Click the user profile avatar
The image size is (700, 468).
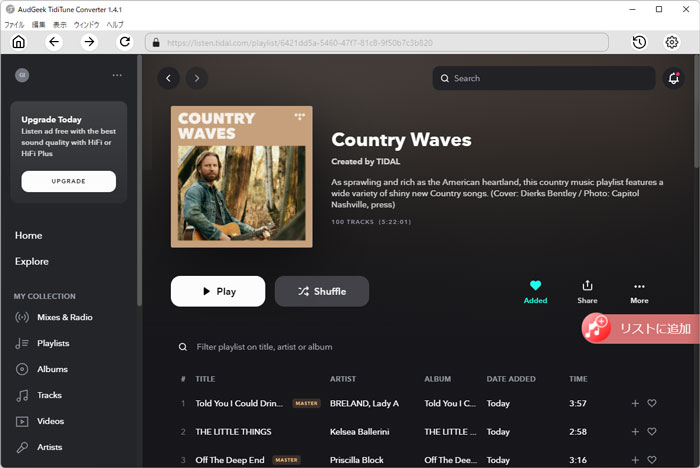[x=22, y=75]
